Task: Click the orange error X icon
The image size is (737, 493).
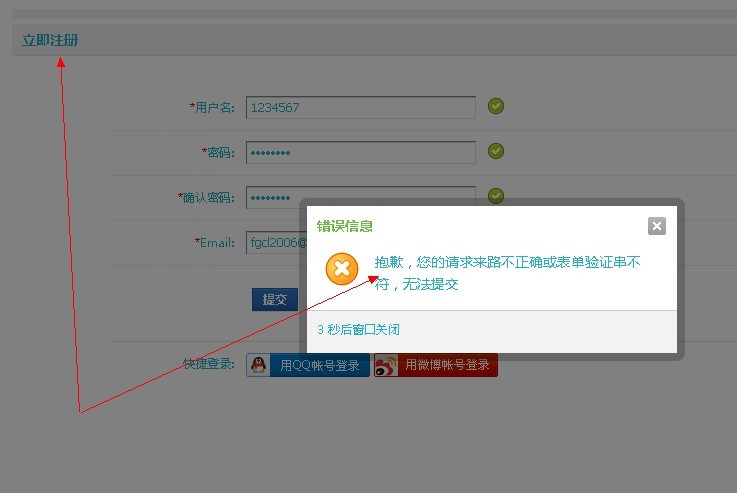Action: (342, 269)
